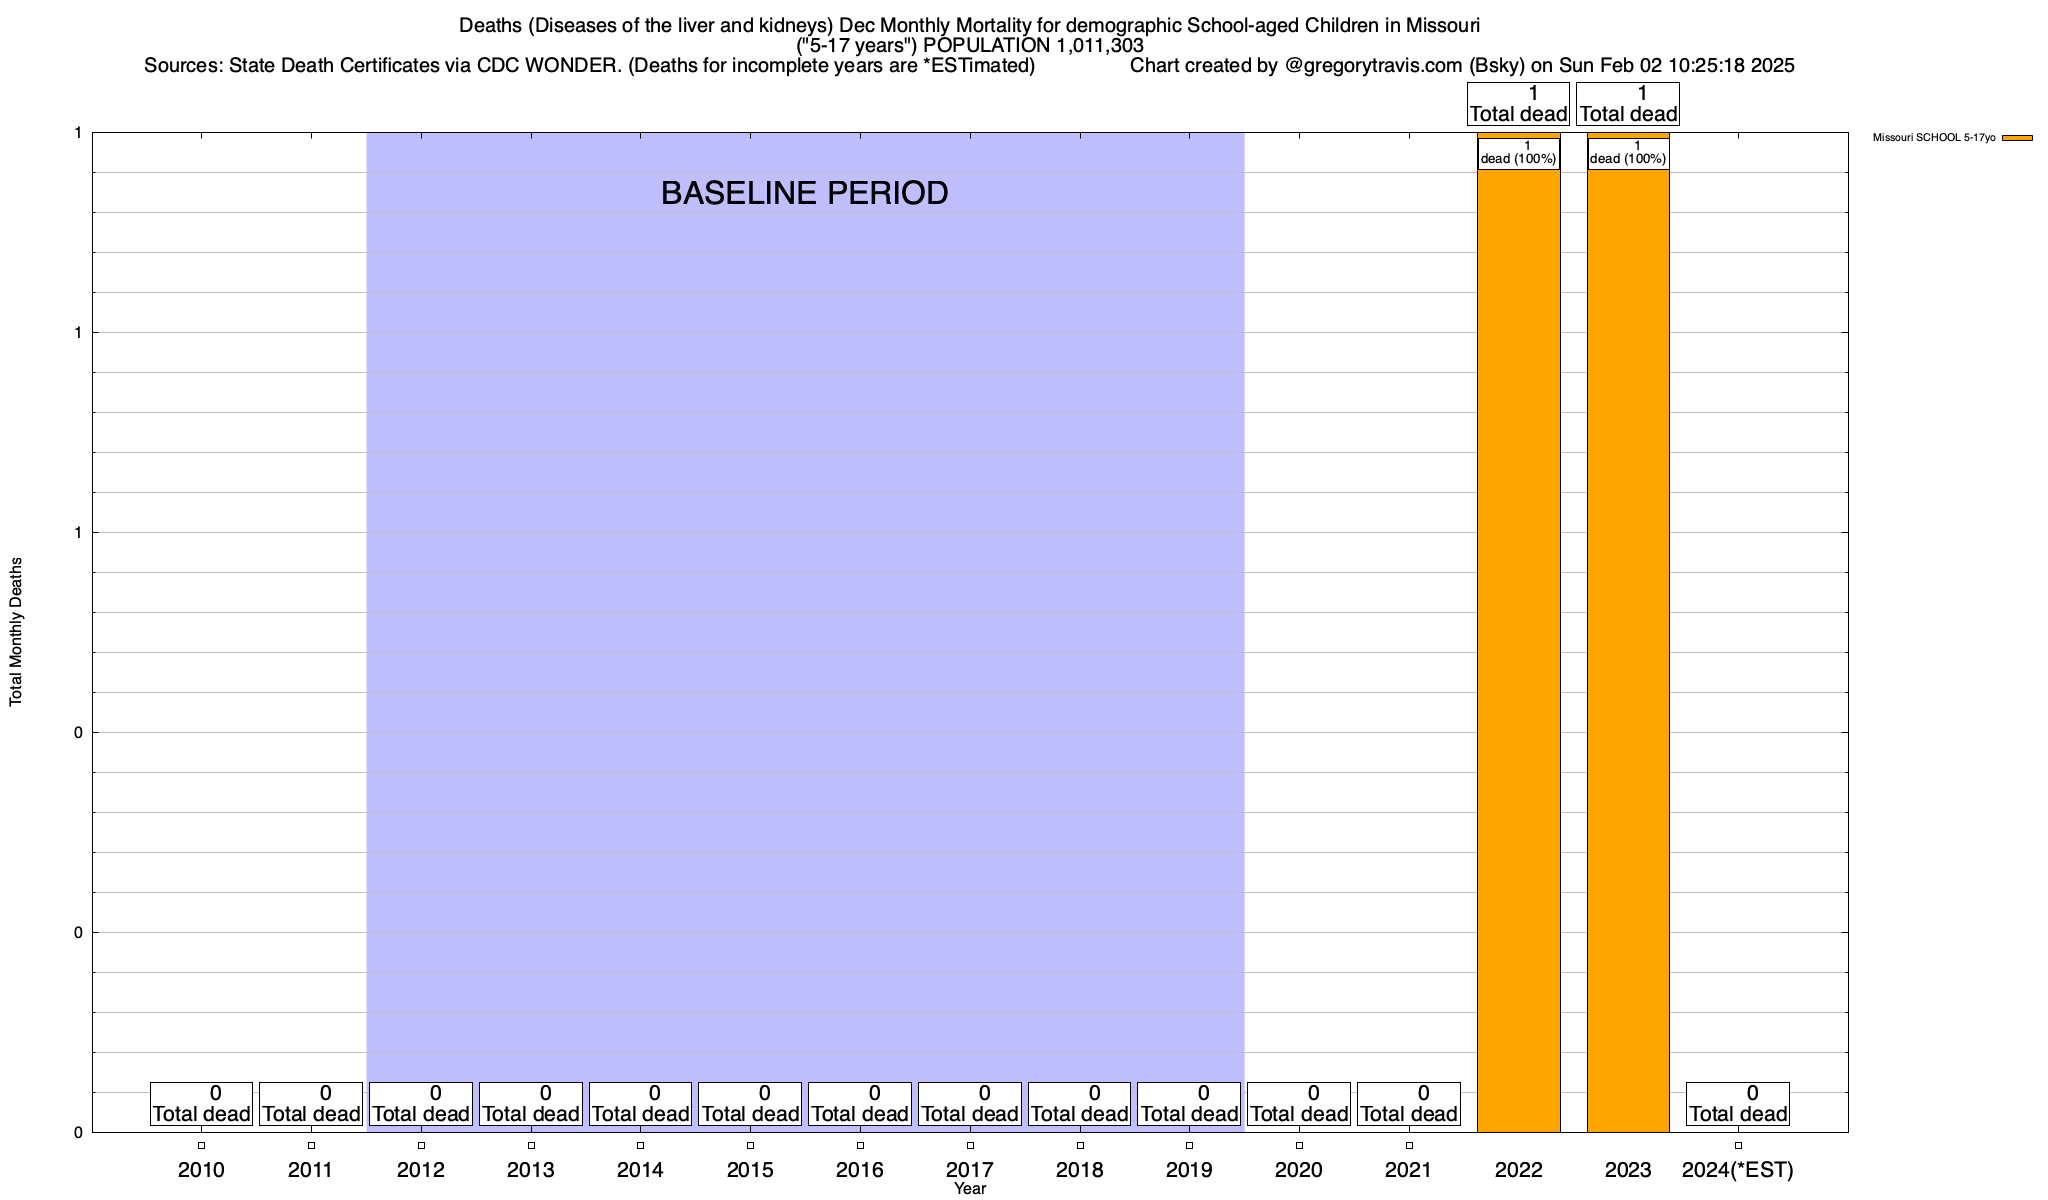Click the 2019 axis tick marker
The image size is (2048, 1200).
click(x=1189, y=1146)
